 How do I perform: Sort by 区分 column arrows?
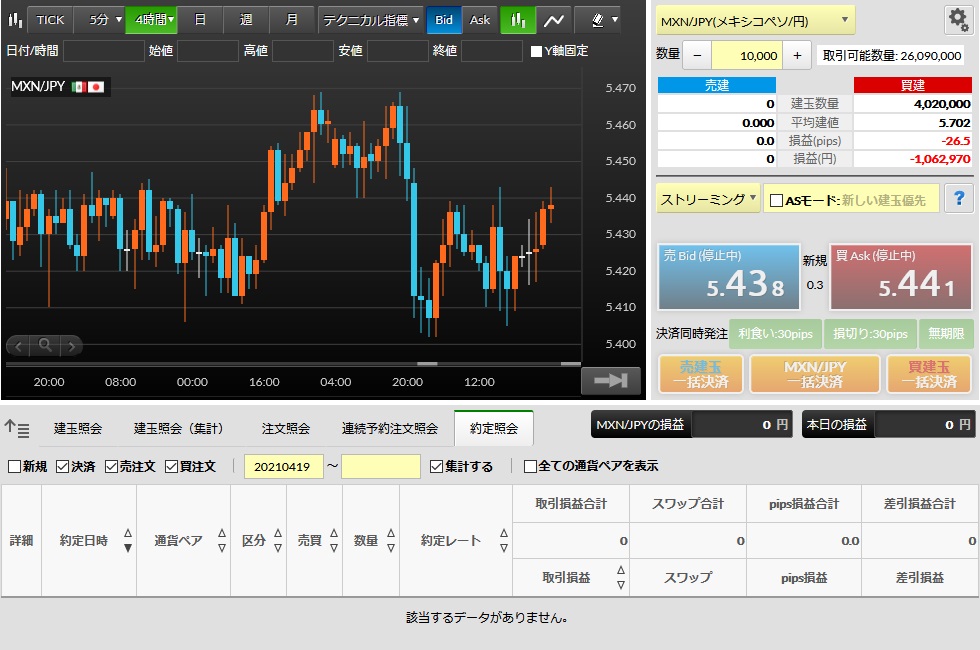278,541
